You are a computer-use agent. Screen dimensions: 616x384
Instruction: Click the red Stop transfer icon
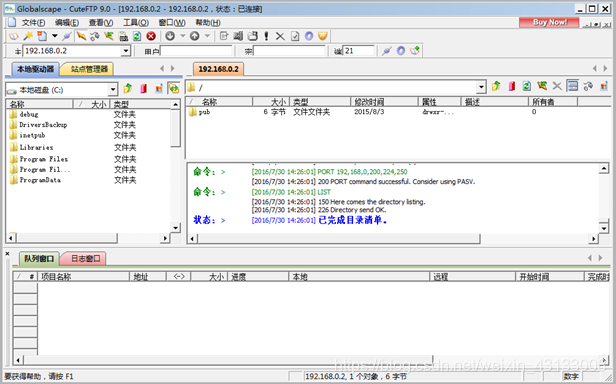tap(151, 36)
